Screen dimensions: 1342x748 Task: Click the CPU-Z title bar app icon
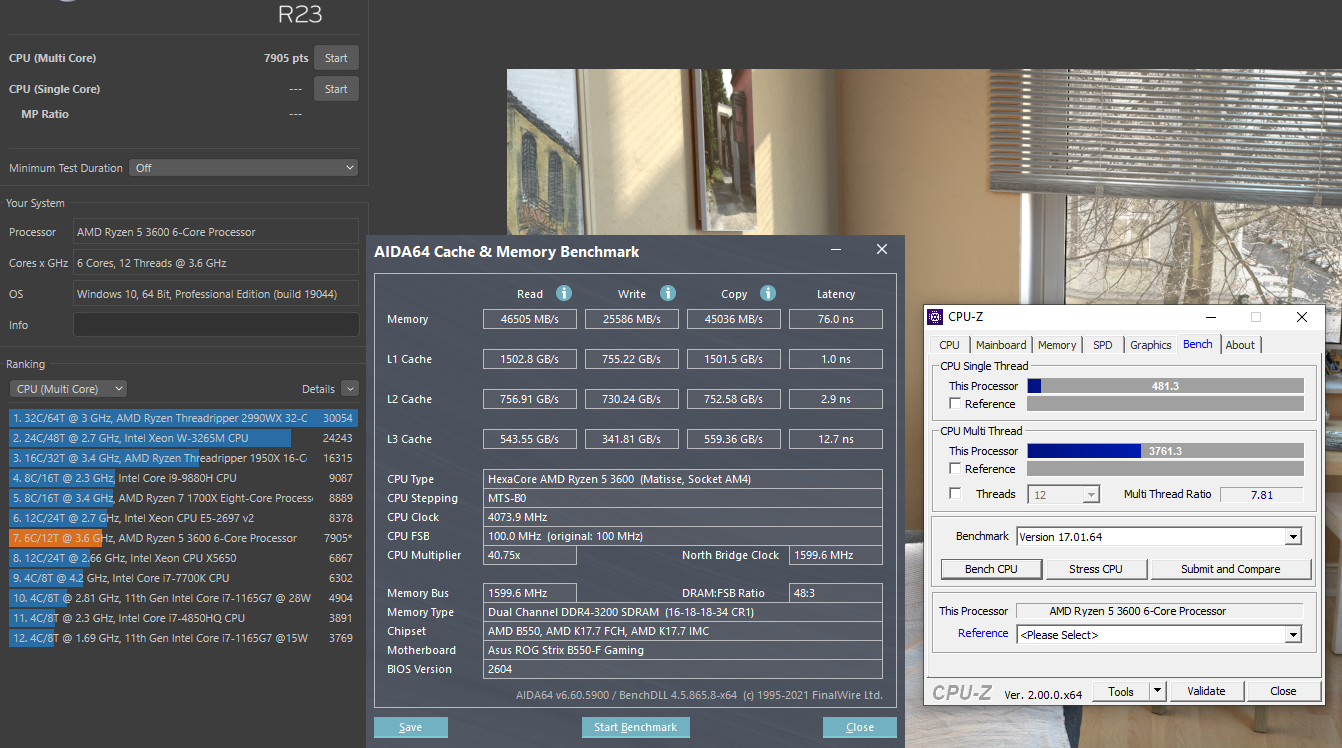point(935,317)
